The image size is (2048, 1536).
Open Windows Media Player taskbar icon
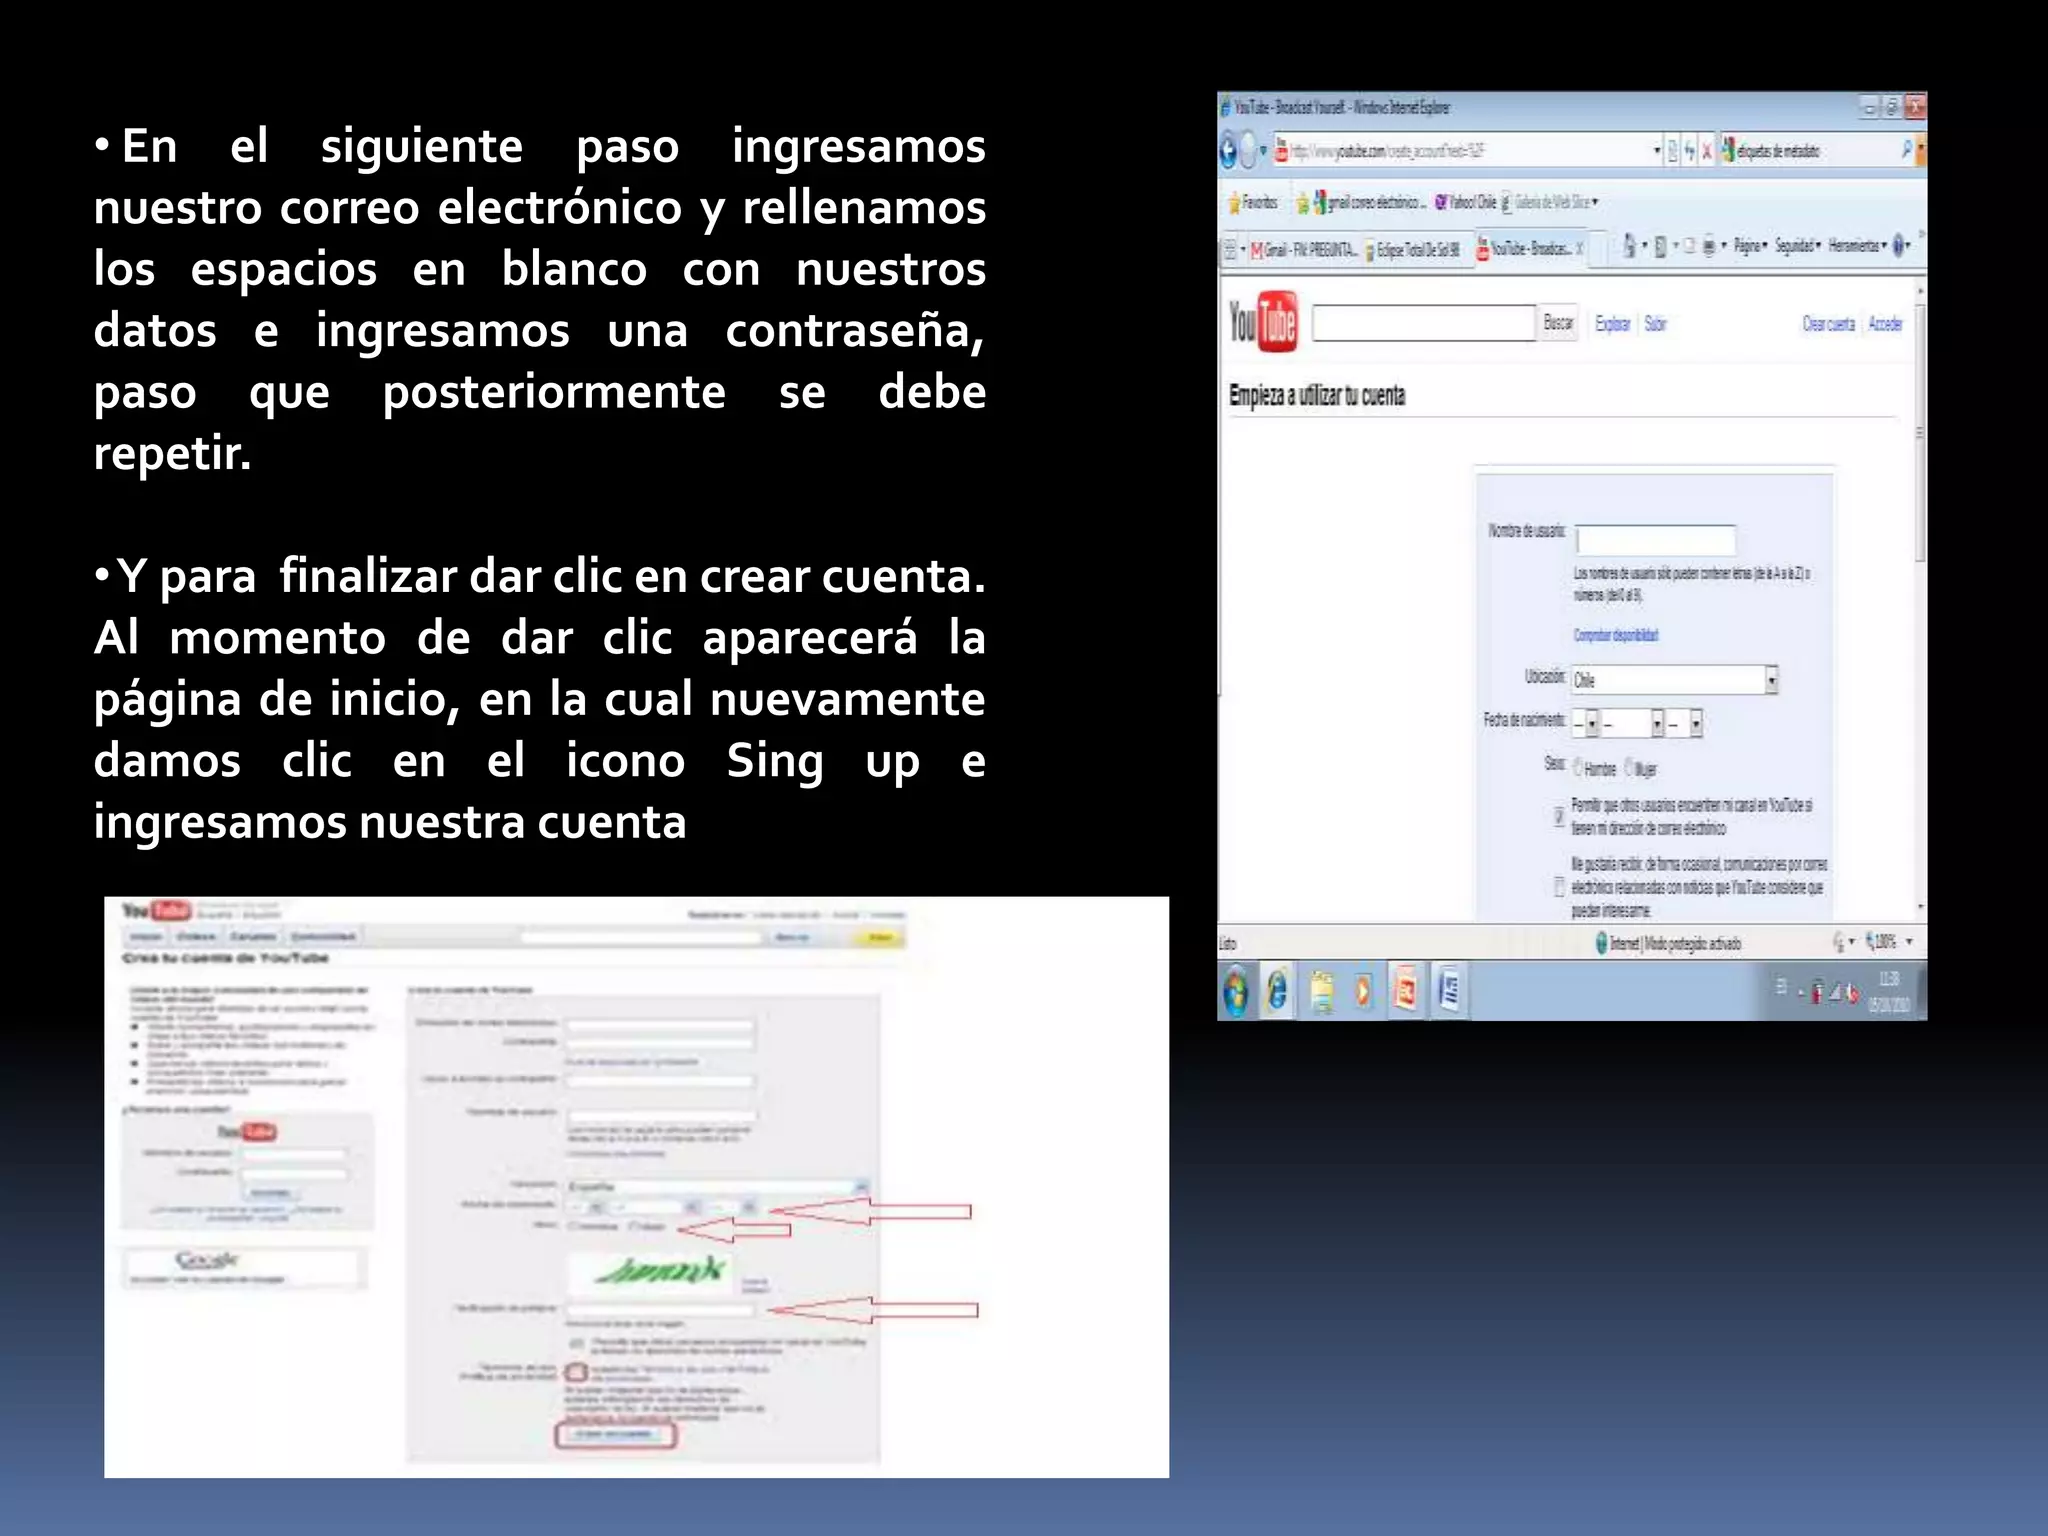[1362, 991]
